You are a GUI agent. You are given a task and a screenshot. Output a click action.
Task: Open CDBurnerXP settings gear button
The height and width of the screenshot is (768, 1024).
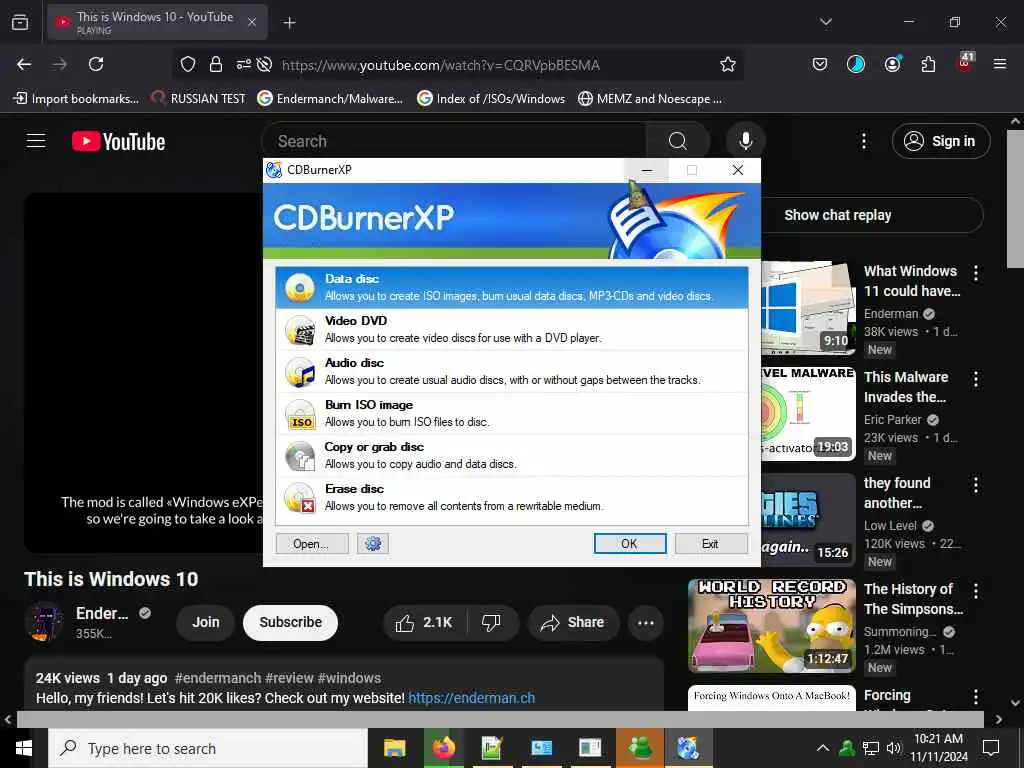coord(373,543)
